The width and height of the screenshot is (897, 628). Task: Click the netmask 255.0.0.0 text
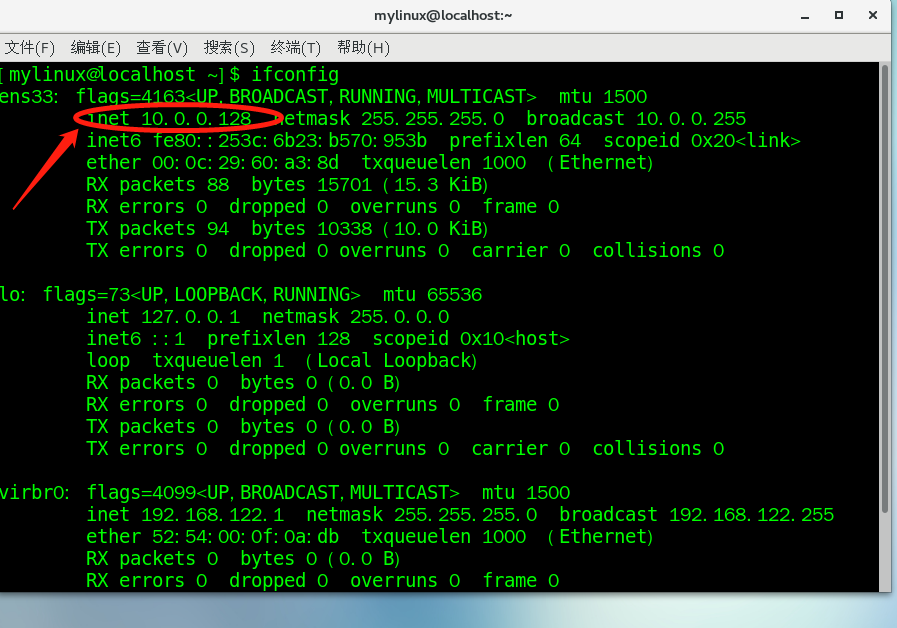coord(356,316)
